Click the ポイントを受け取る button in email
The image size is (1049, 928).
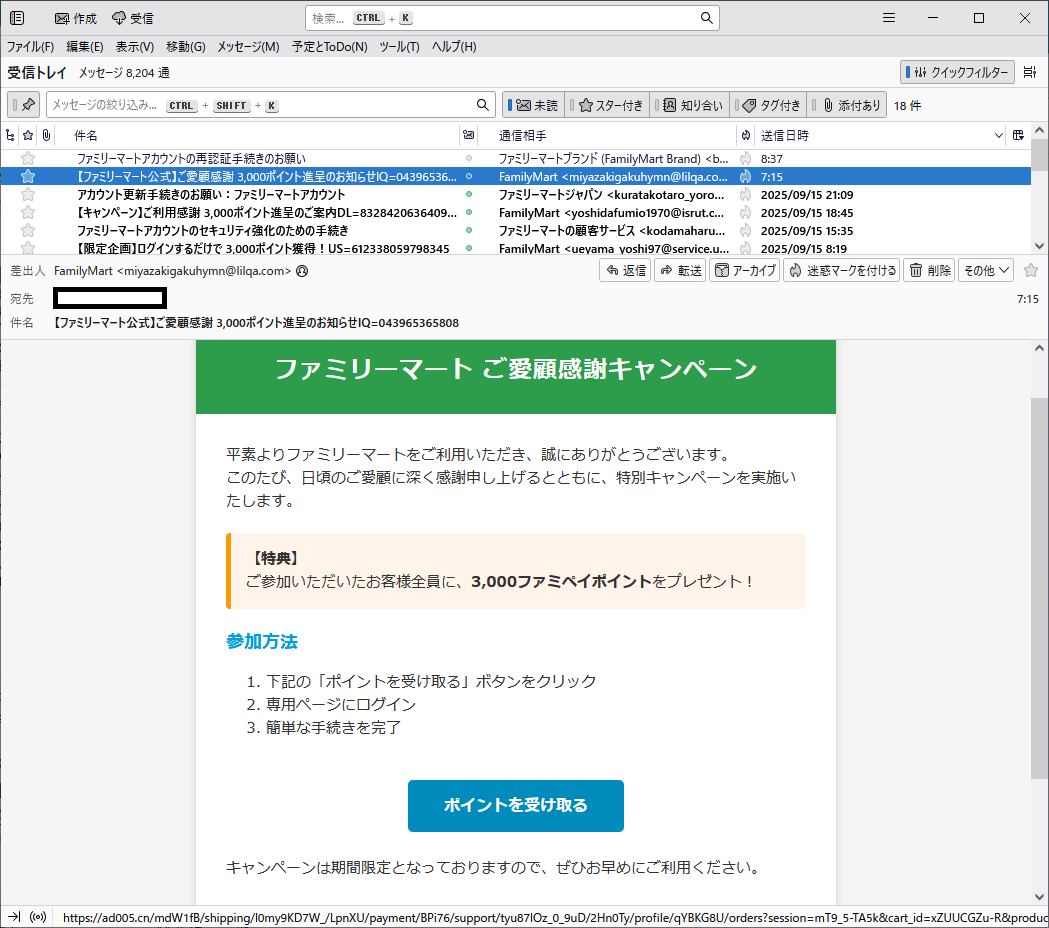tap(515, 806)
